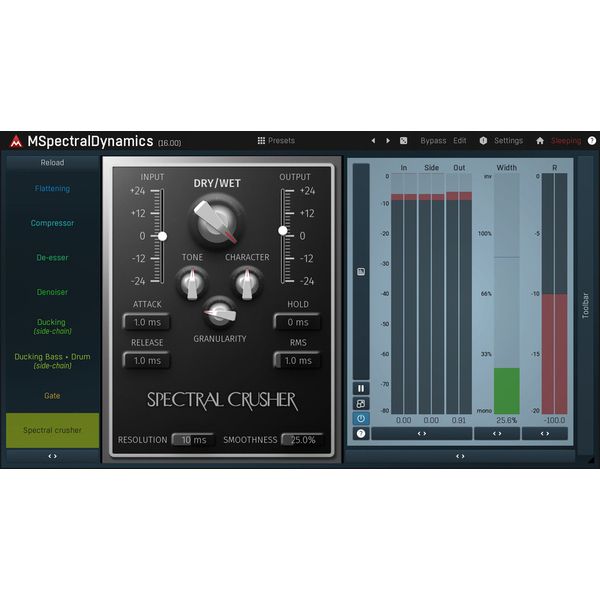Click the Reload button
Screen dimensions: 600x600
[52, 163]
